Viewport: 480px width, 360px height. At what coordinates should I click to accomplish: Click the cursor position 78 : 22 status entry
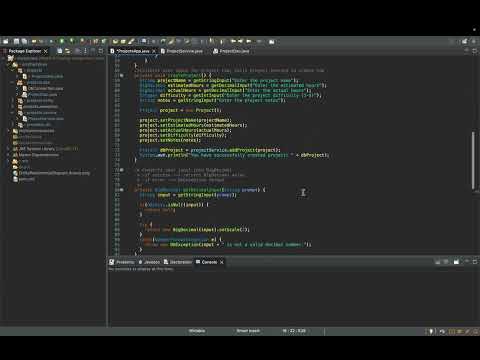pos(294,331)
